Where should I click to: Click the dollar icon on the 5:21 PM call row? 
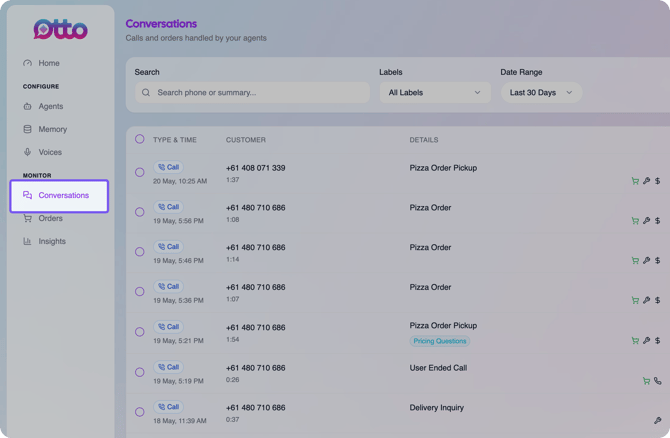(x=658, y=340)
